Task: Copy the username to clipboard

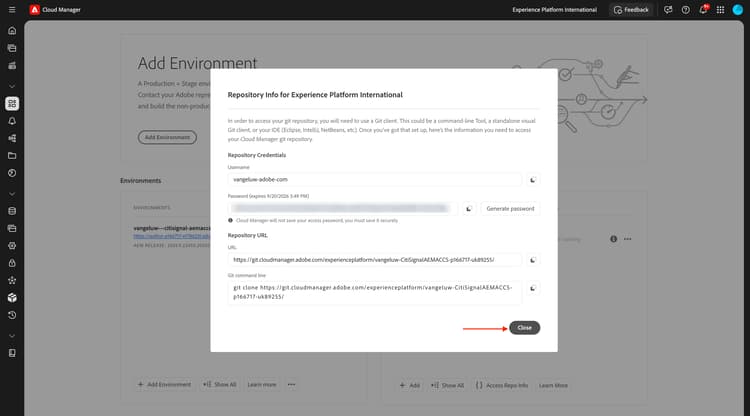Action: coord(532,180)
